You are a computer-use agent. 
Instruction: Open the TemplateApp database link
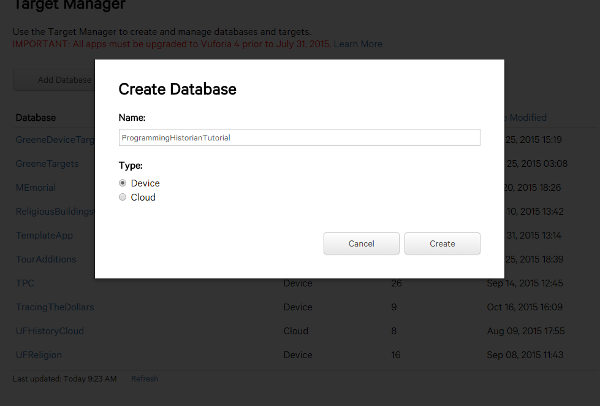click(x=45, y=235)
